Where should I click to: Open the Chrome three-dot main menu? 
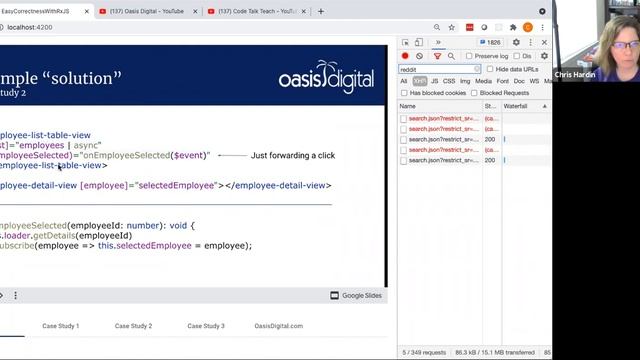coord(542,27)
